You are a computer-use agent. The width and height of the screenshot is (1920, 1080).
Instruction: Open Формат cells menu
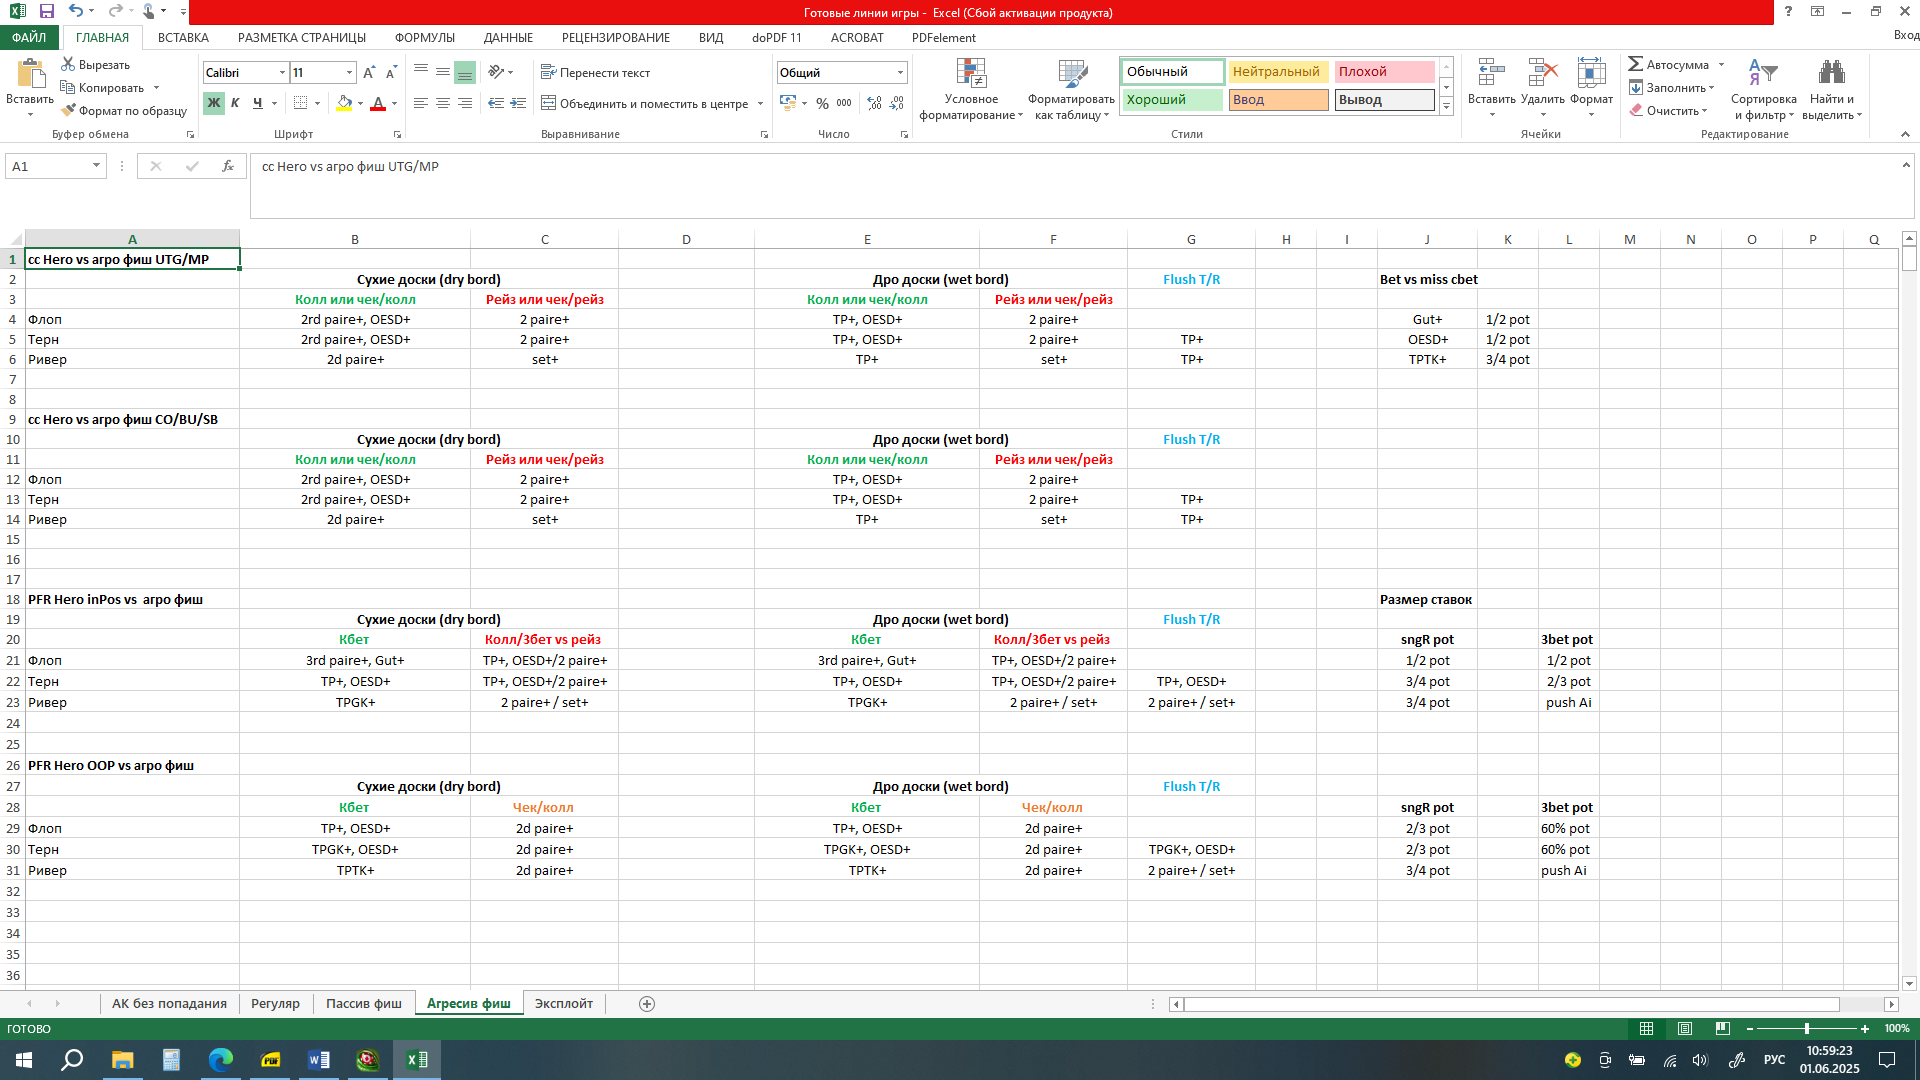point(1591,88)
